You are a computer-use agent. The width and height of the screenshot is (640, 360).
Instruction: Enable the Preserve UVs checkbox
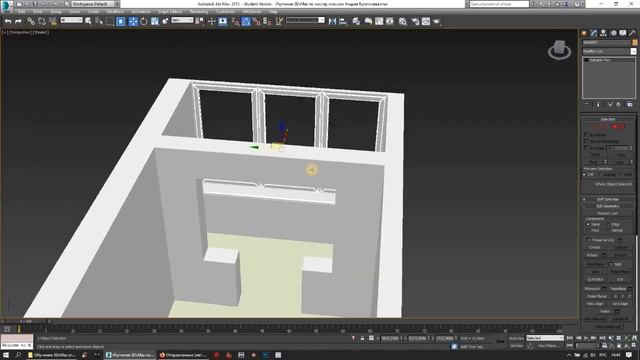[x=589, y=240]
